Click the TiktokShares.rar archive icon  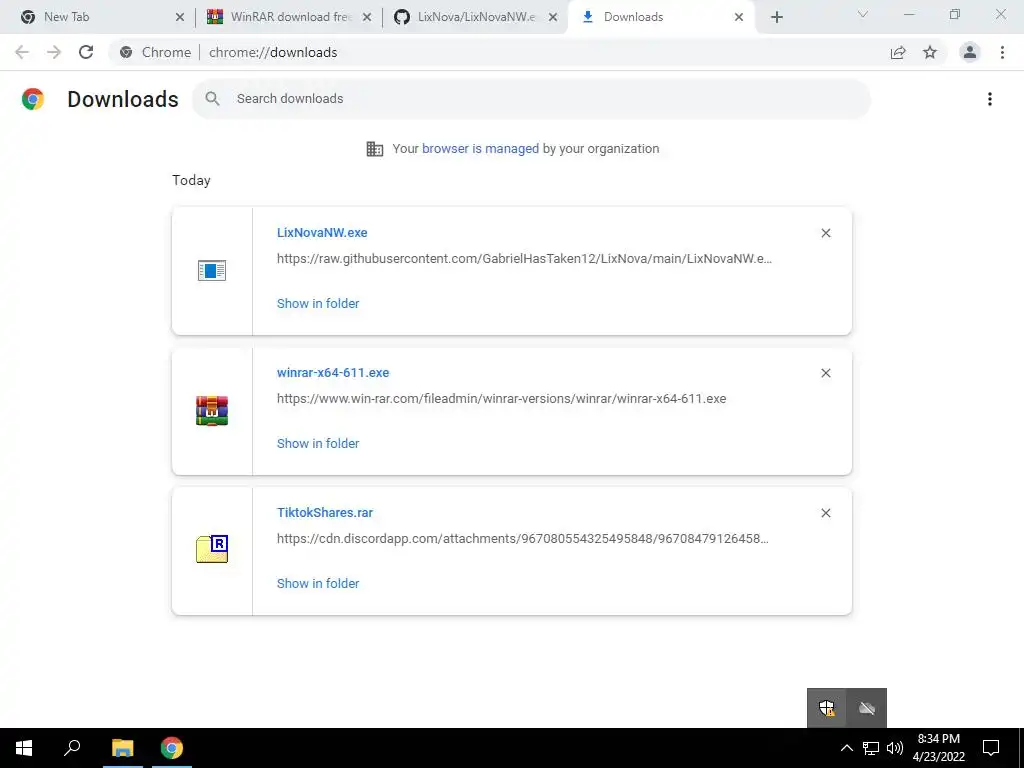(212, 549)
